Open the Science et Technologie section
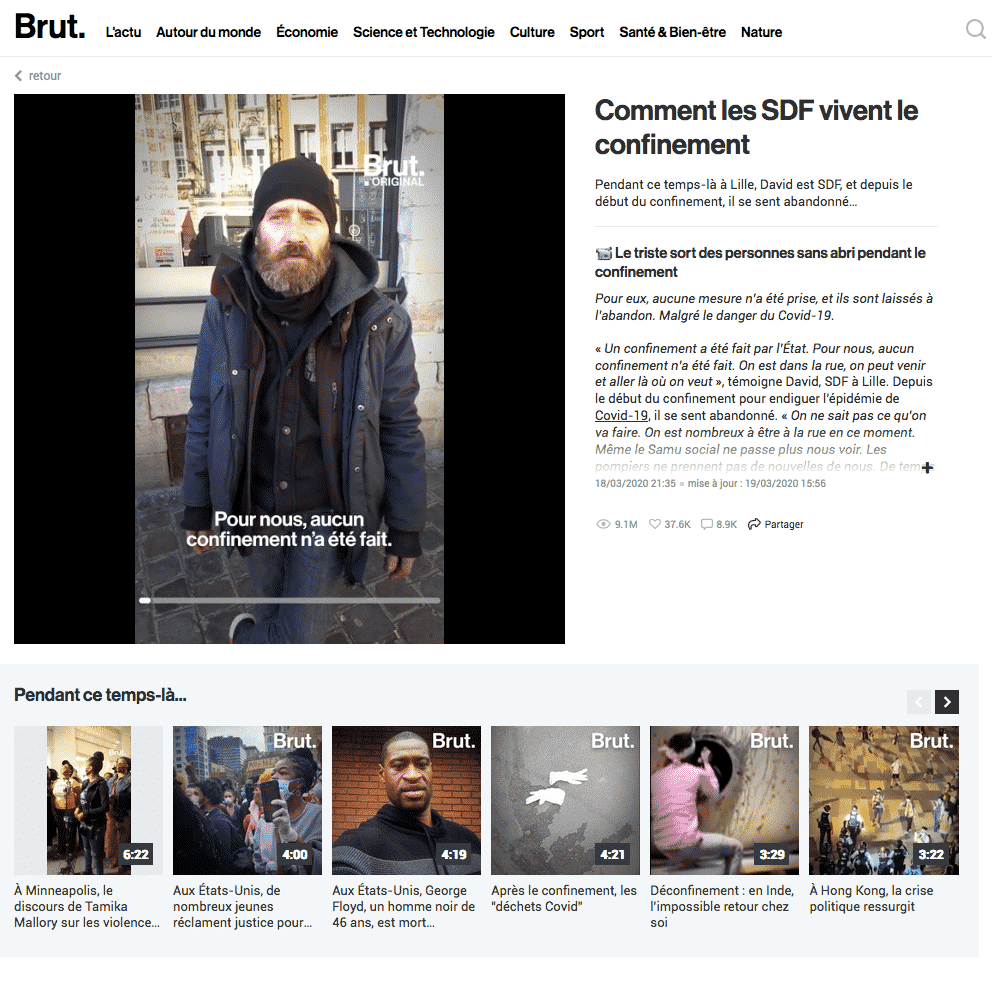992x998 pixels. pos(424,32)
